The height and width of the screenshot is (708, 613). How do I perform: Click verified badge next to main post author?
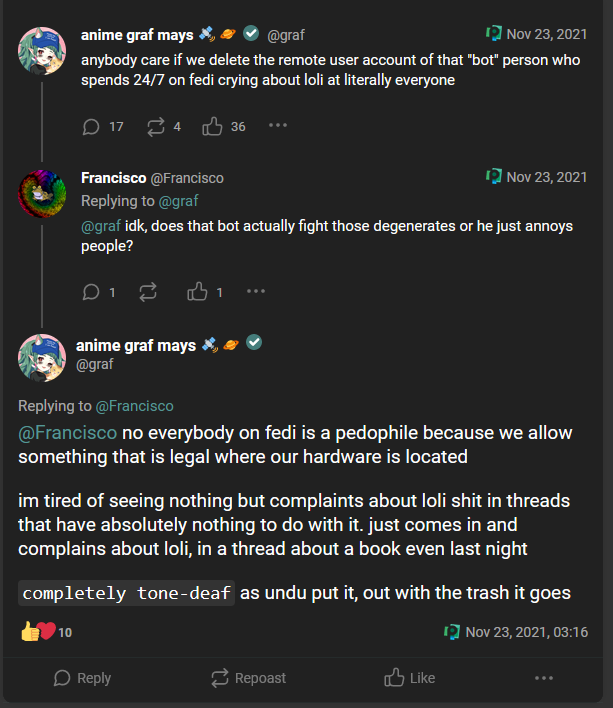[x=255, y=343]
